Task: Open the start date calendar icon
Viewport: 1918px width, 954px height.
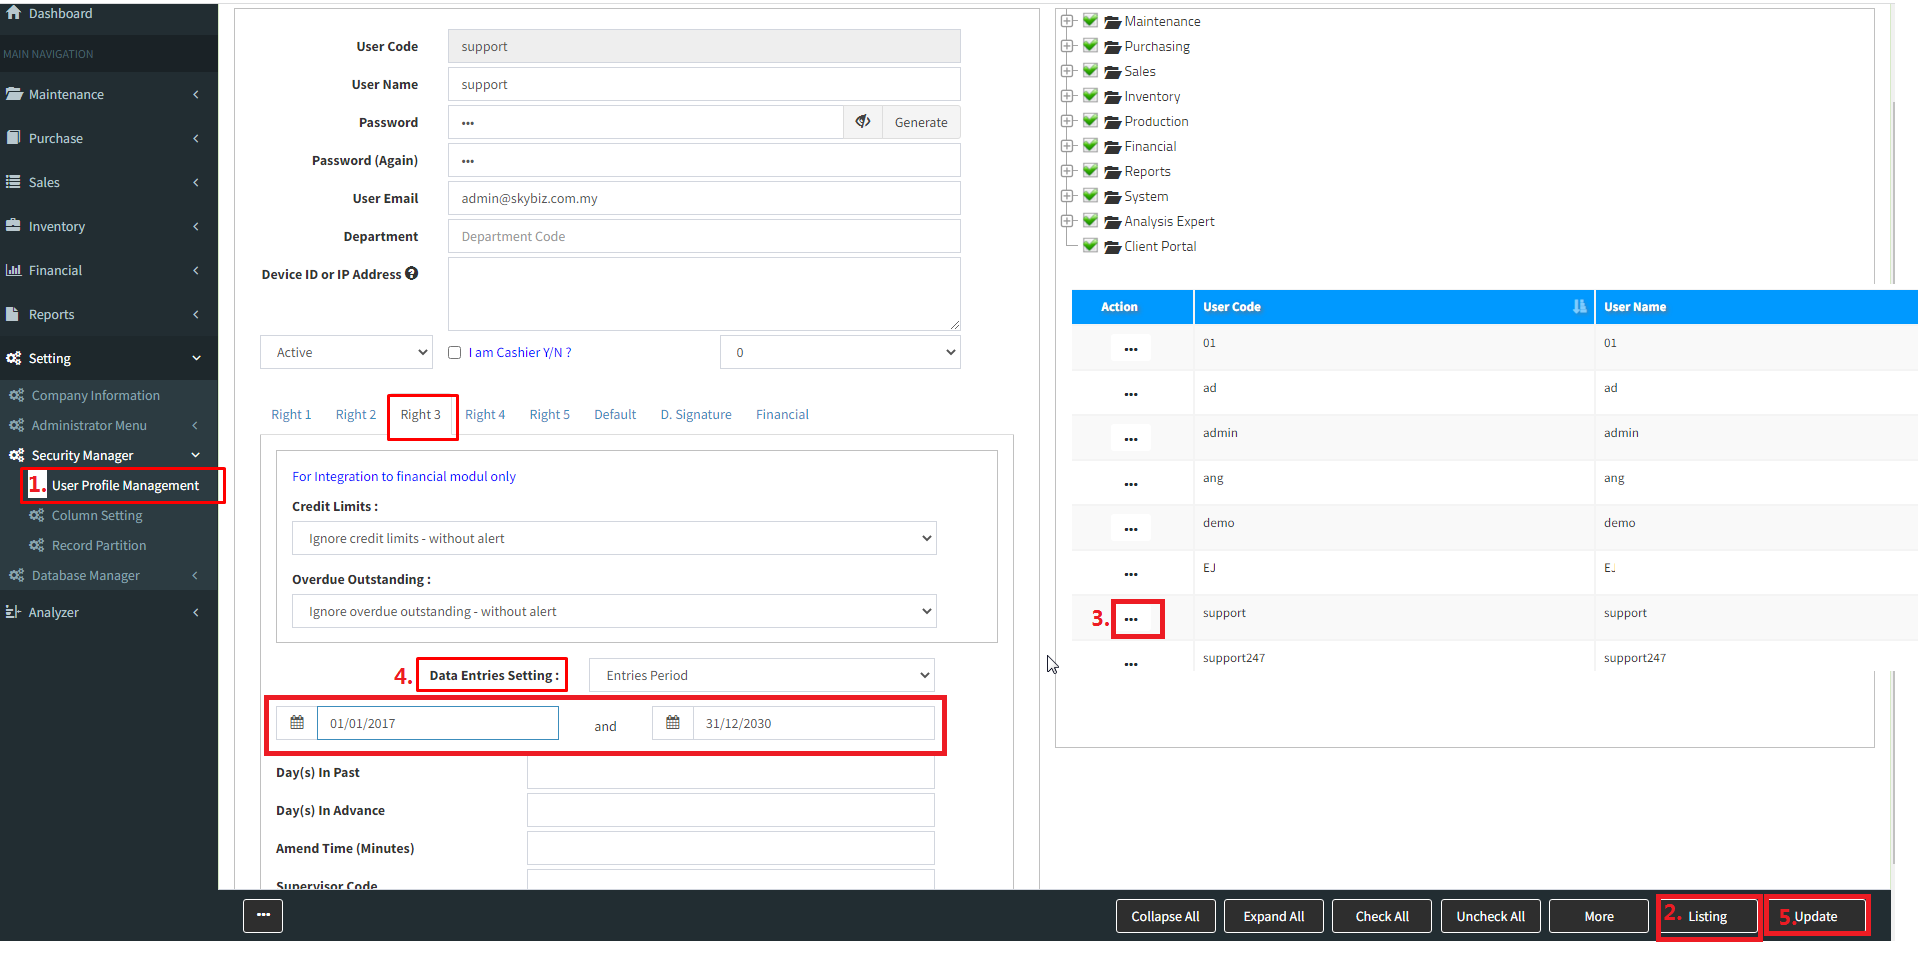Action: coord(297,723)
